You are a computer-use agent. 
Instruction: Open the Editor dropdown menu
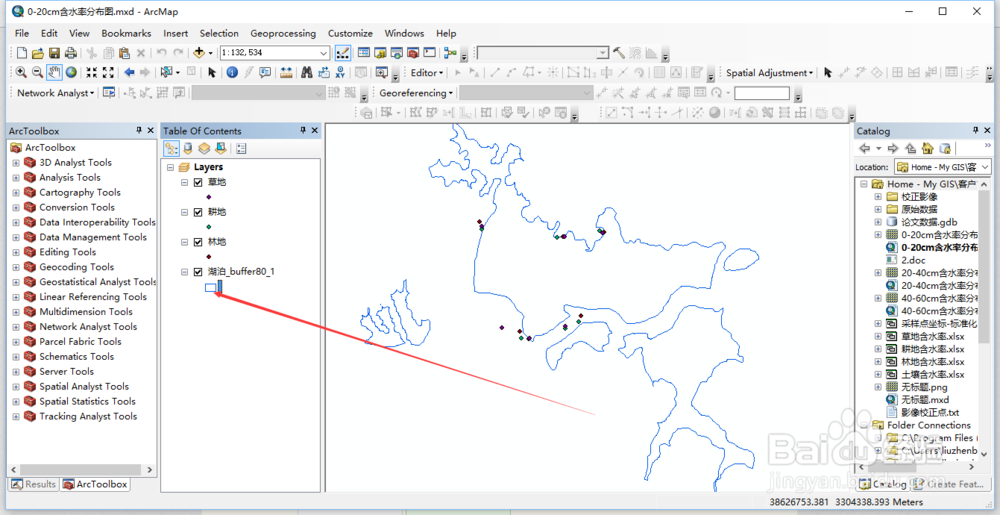(427, 73)
